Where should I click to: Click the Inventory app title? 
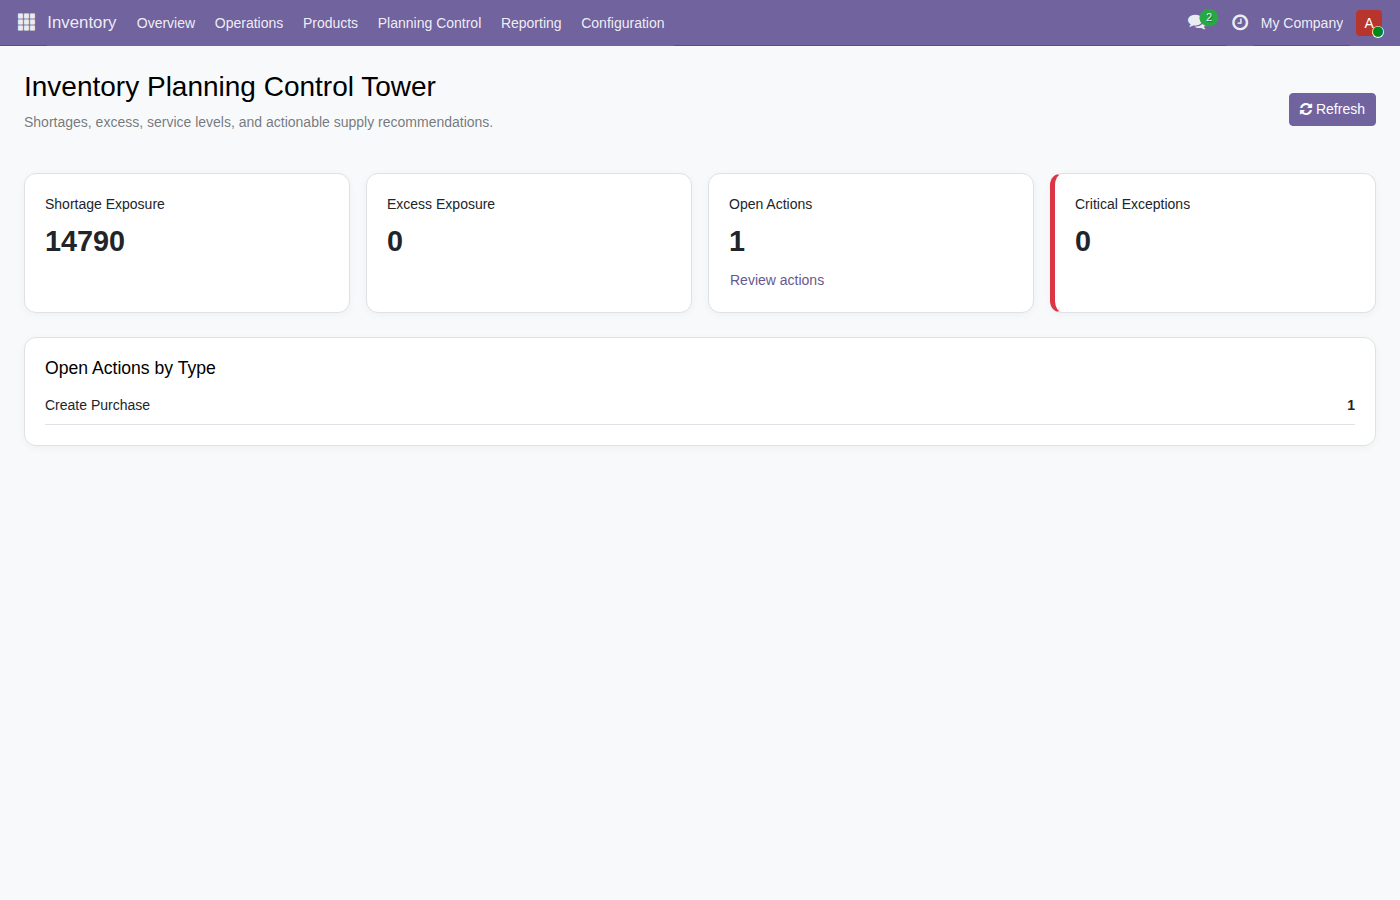82,22
